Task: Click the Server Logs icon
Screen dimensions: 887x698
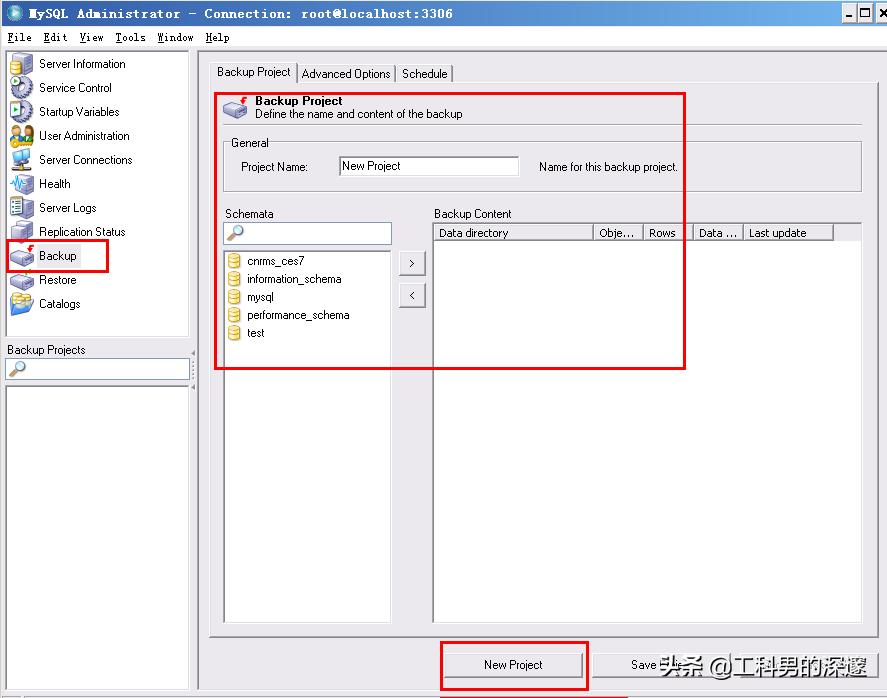Action: (x=21, y=208)
